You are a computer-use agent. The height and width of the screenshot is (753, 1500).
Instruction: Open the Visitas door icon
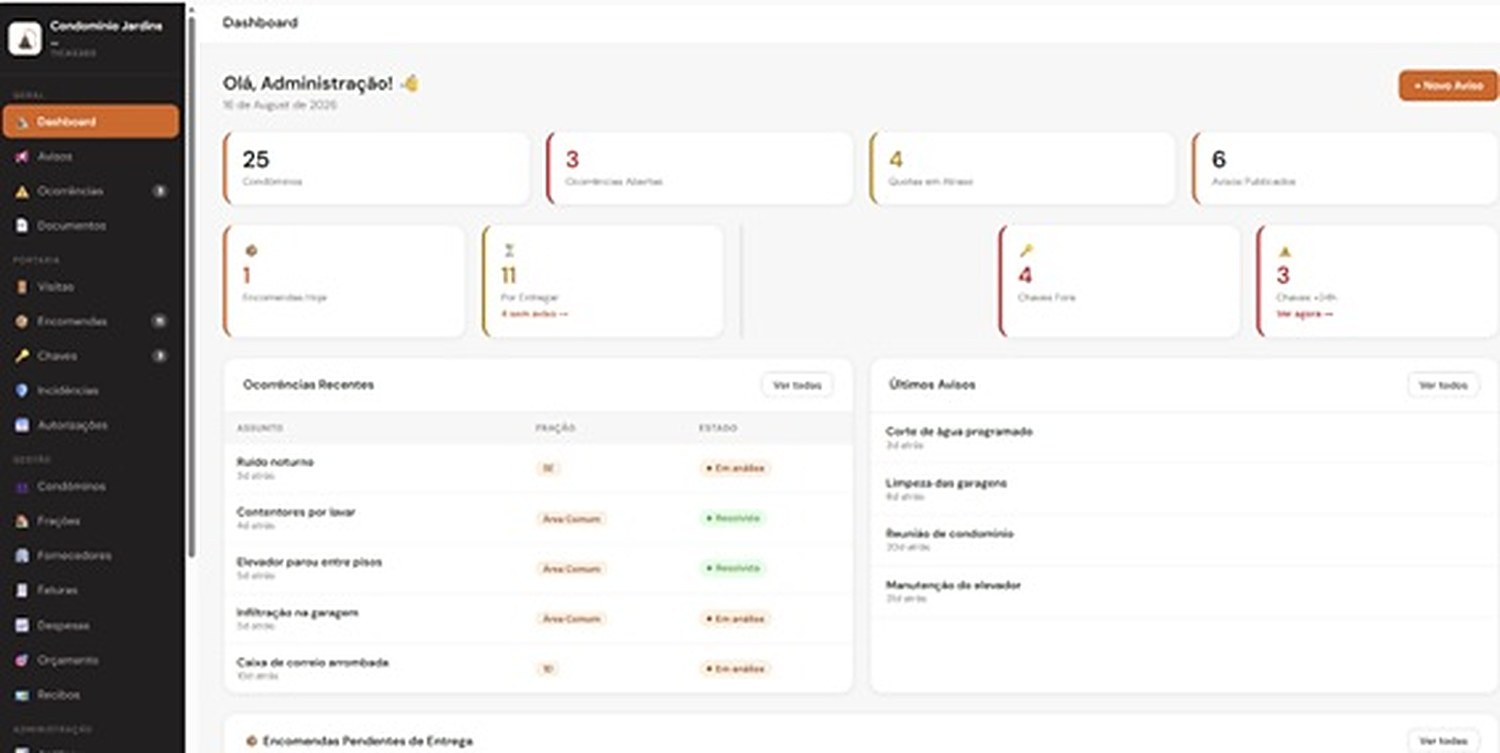click(x=22, y=287)
